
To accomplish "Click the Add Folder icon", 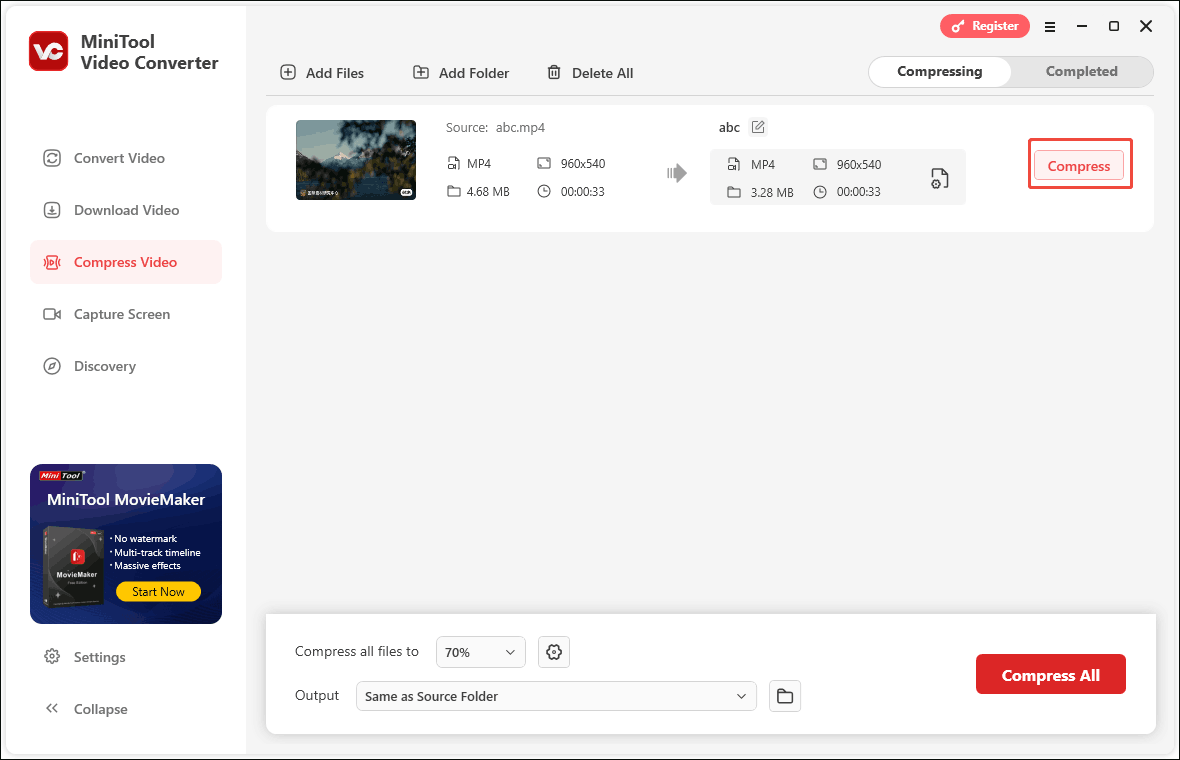I will coord(421,72).
